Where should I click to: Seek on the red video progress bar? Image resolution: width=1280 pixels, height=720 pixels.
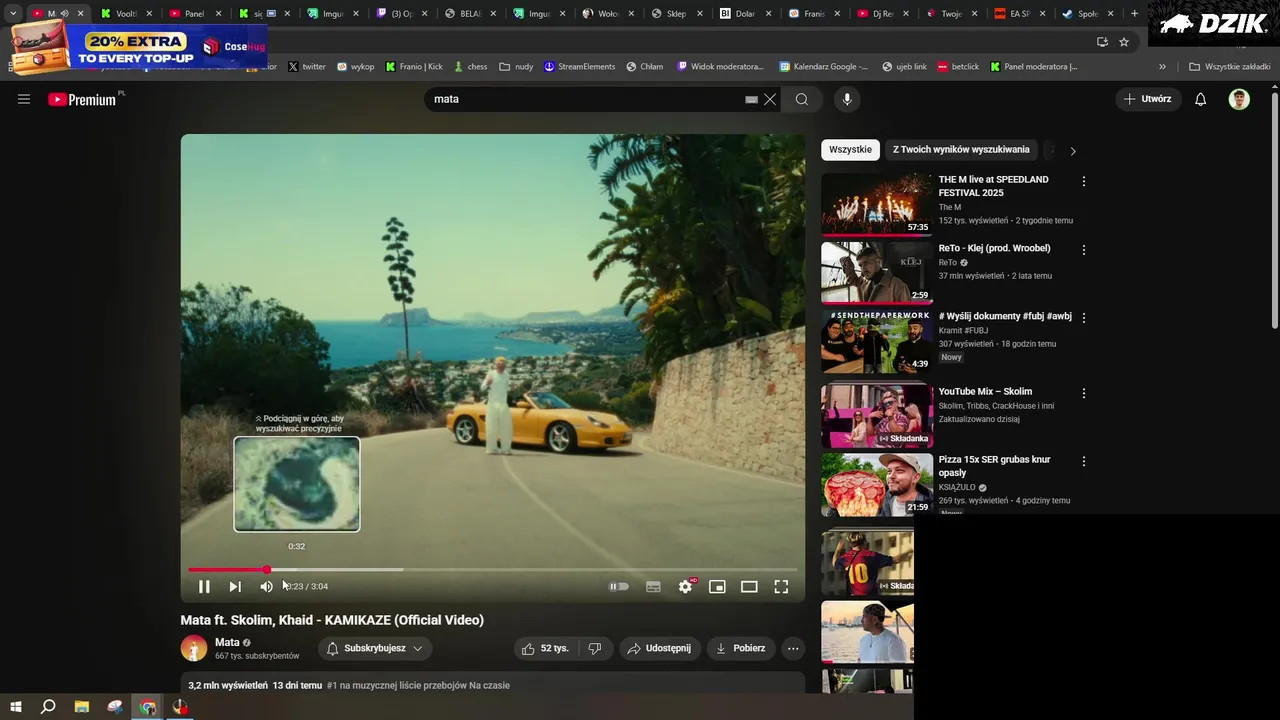(492, 569)
